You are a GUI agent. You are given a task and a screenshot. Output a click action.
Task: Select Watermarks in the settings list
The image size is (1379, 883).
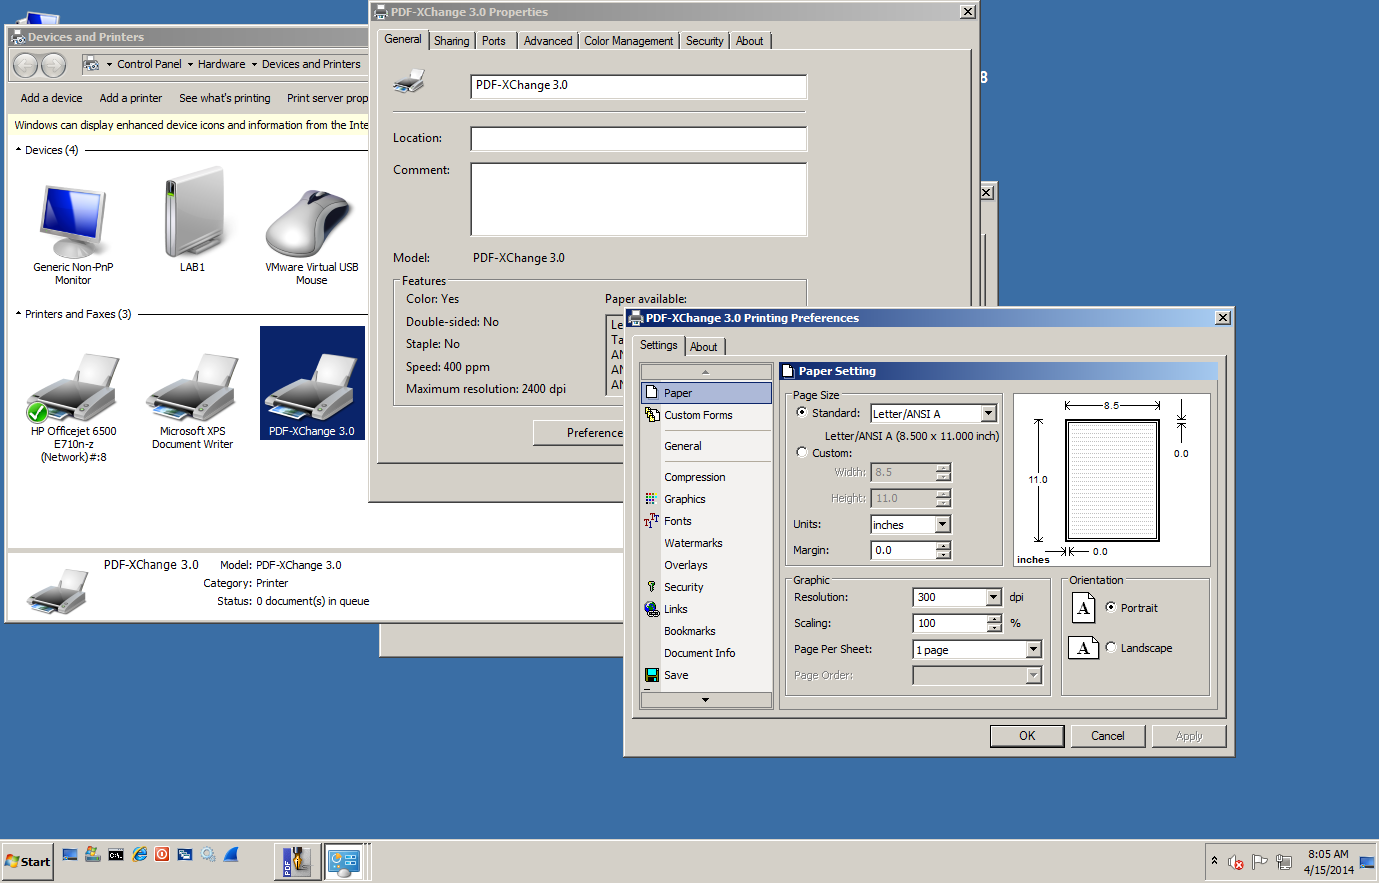point(693,543)
